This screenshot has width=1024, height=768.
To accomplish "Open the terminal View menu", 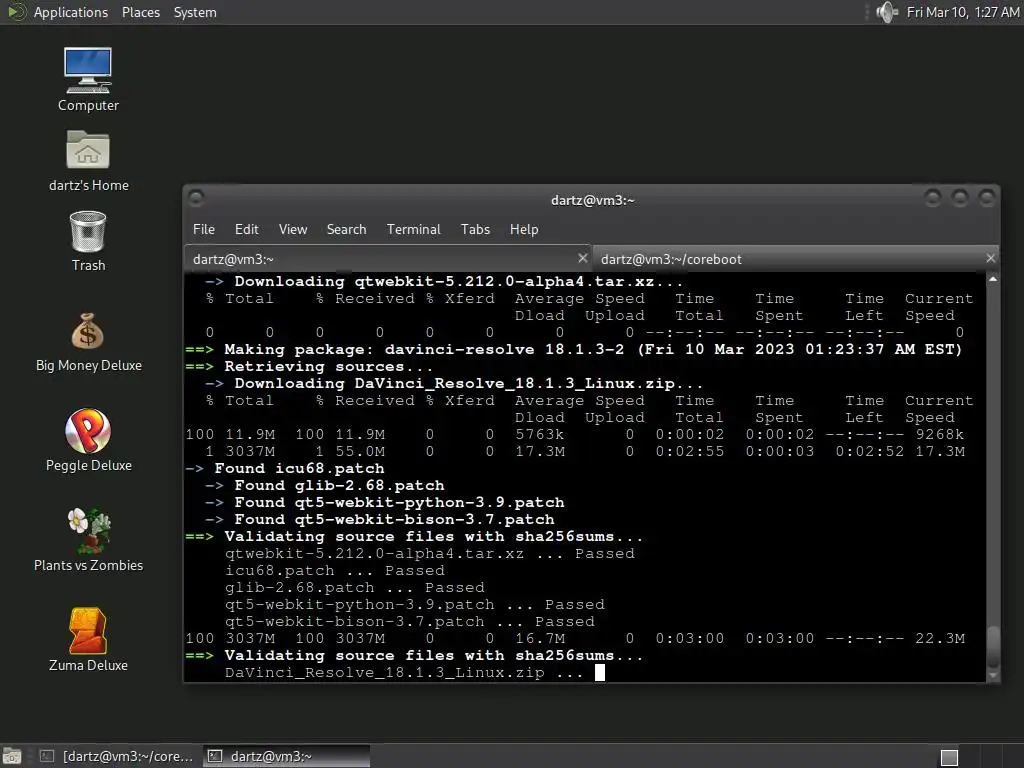I will (293, 229).
